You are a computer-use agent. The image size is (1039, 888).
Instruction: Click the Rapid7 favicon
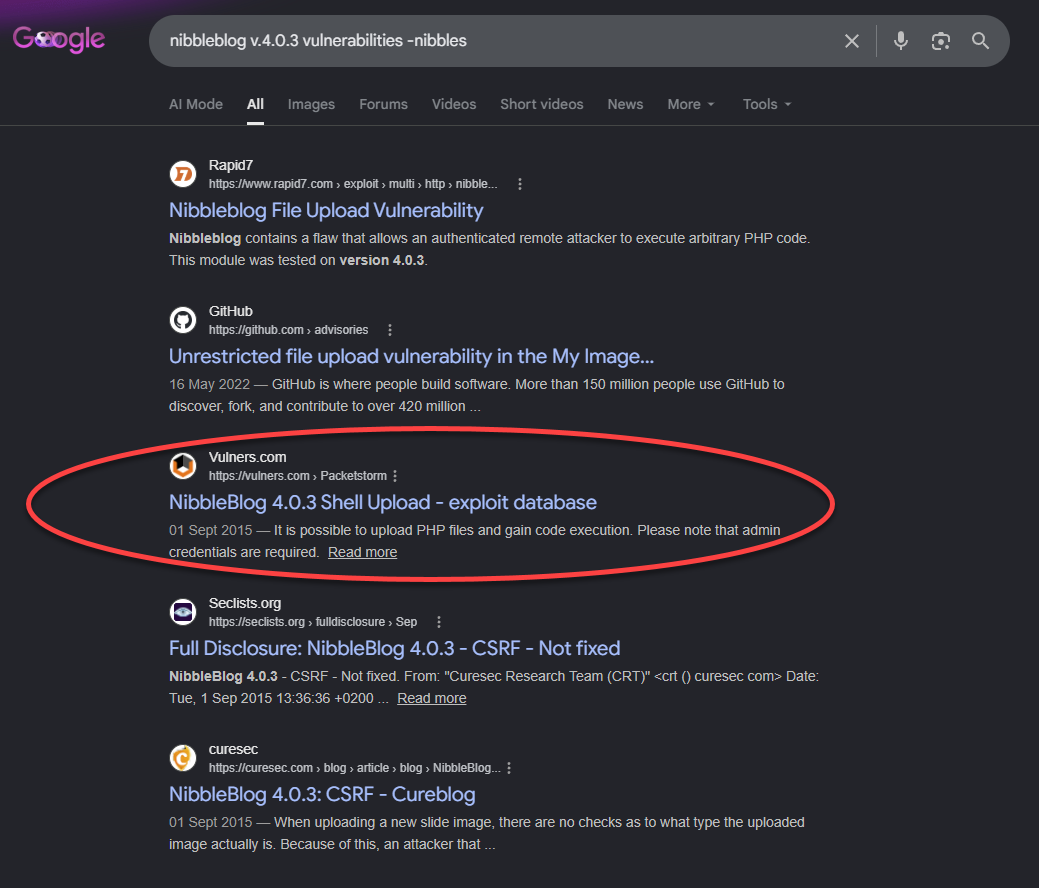(183, 174)
